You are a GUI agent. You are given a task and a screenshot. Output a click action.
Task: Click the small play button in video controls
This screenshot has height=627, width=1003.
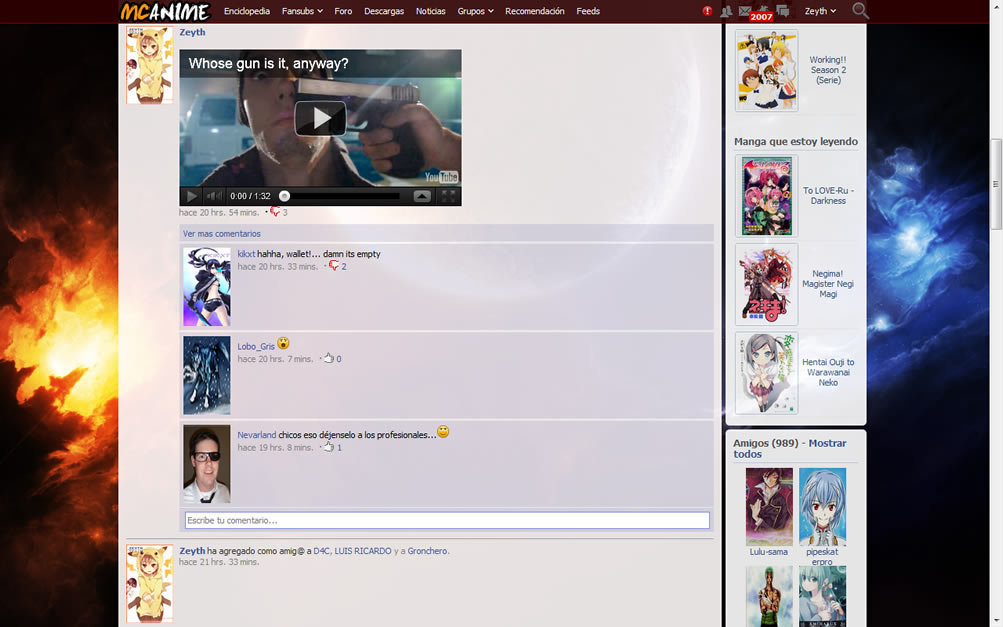click(191, 196)
